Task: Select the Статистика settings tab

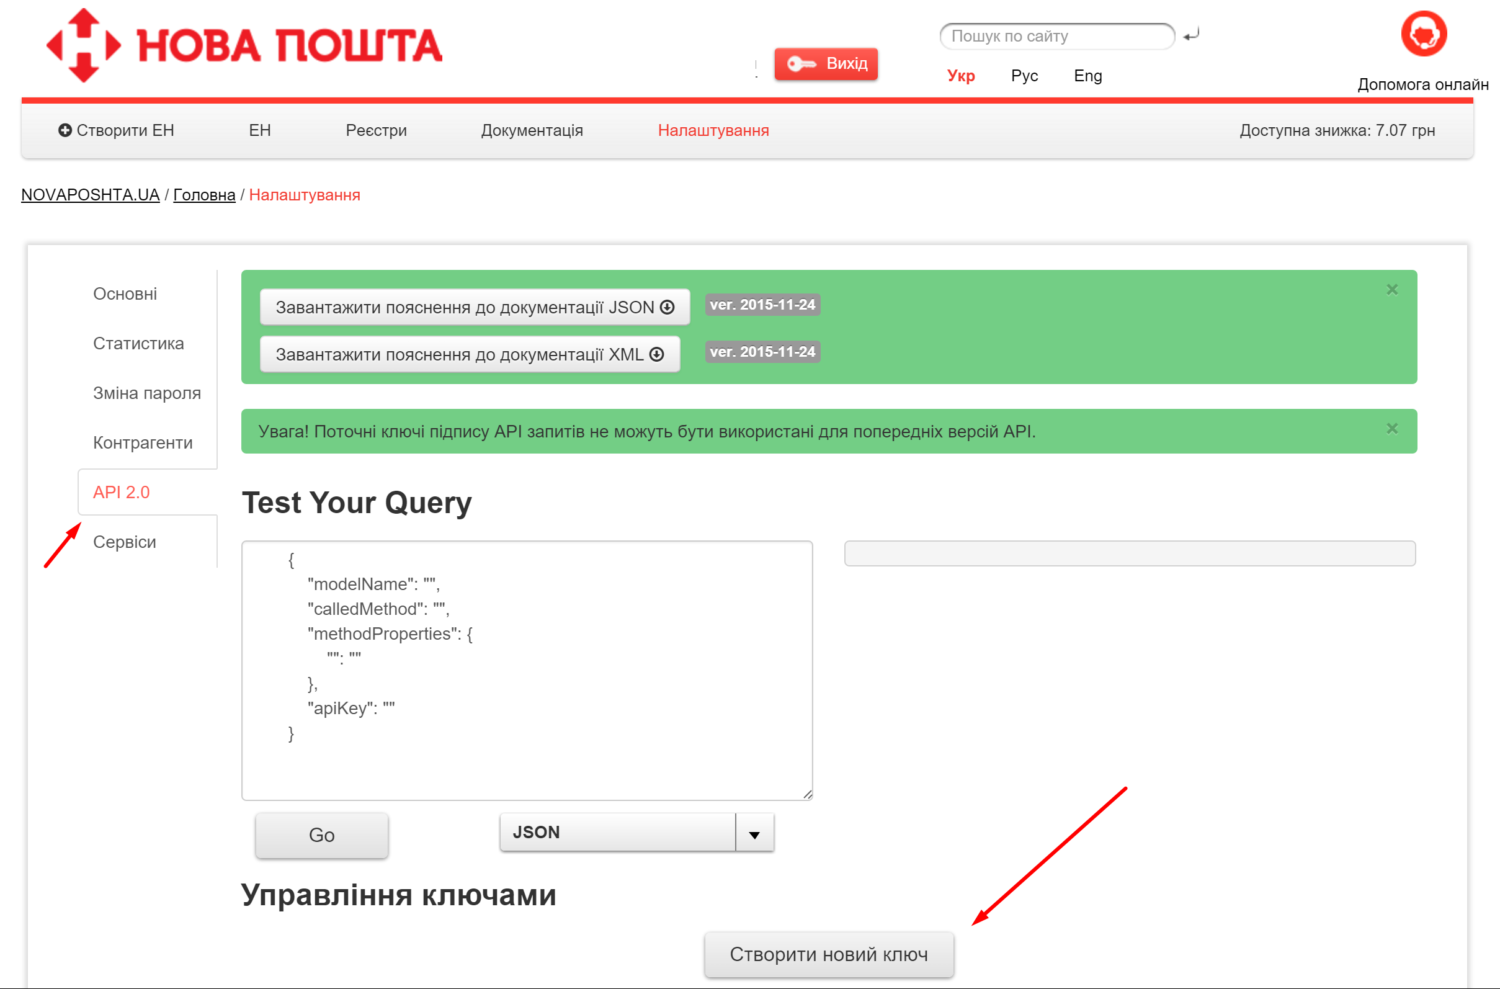Action: pyautogui.click(x=138, y=343)
